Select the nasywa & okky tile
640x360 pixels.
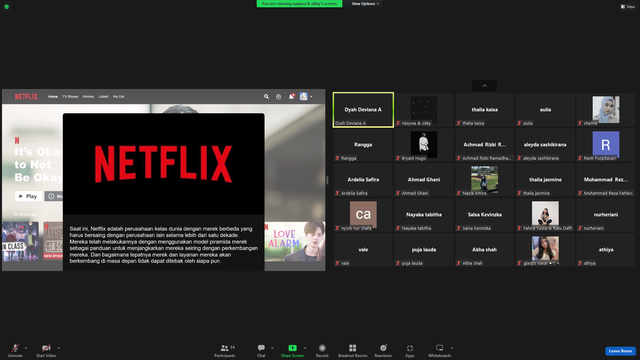[x=424, y=110]
